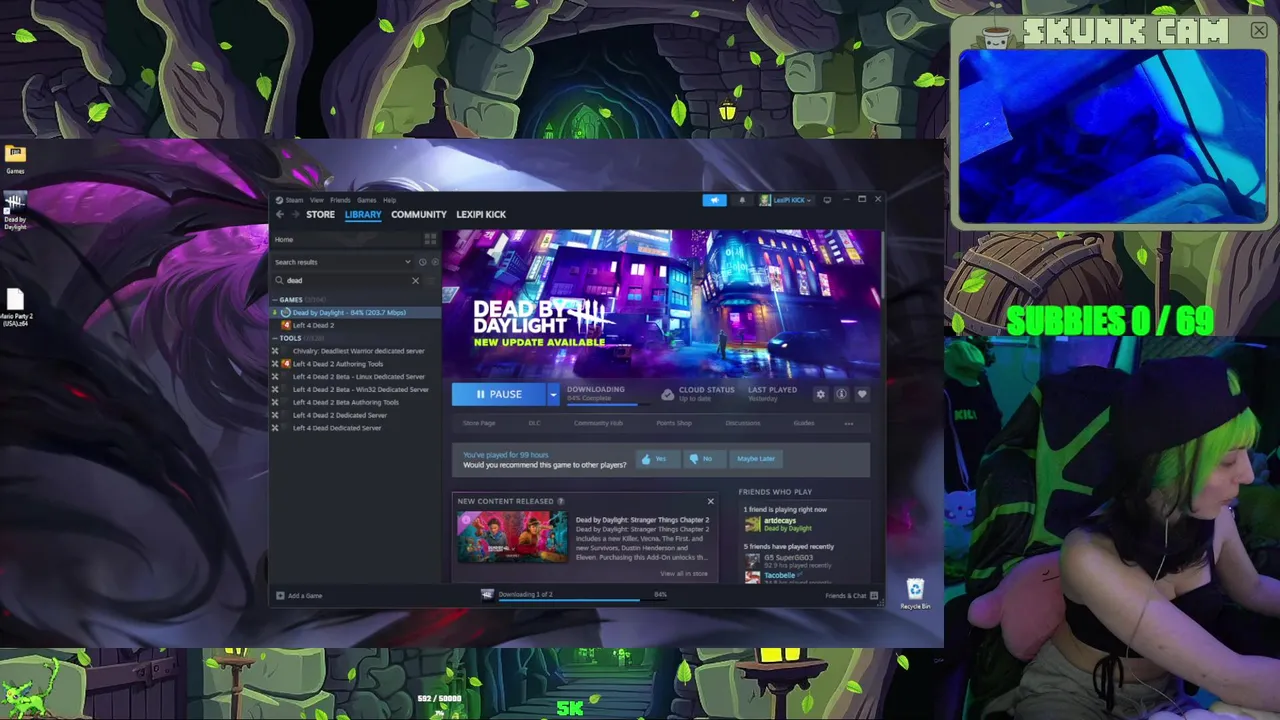Switch to Big Picture mode monitor icon
Viewport: 1280px width, 720px height.
coord(827,200)
